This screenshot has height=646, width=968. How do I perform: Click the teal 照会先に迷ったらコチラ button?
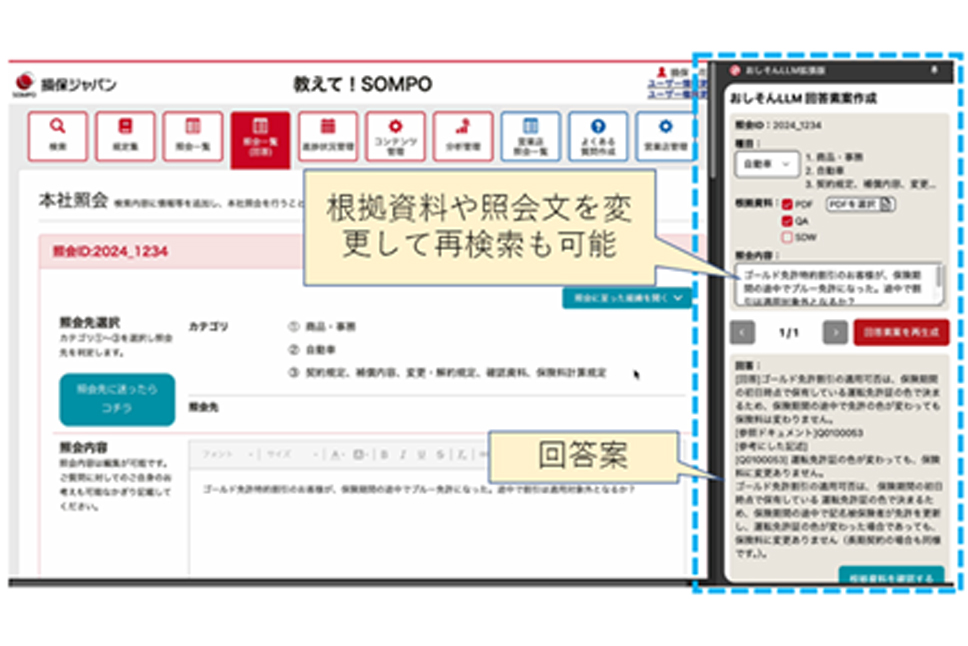117,399
